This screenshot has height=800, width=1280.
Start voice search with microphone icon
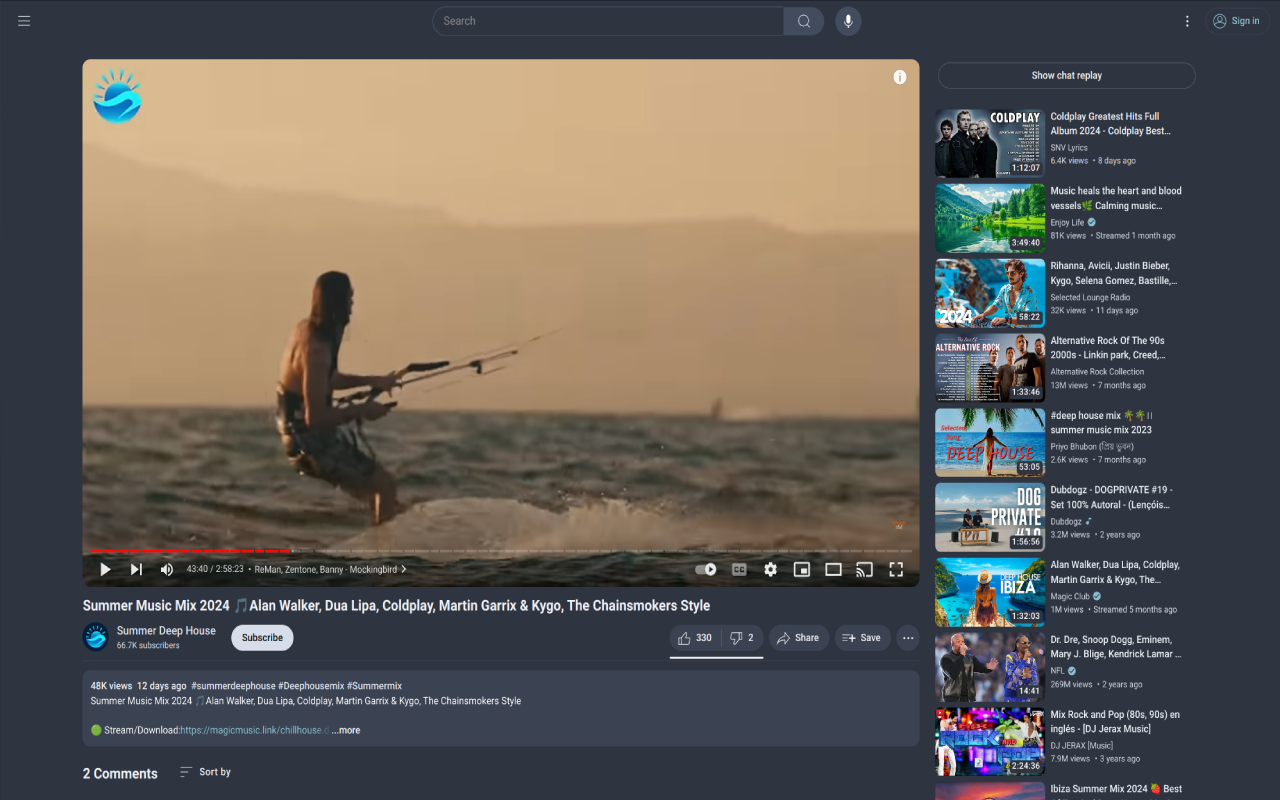[848, 21]
